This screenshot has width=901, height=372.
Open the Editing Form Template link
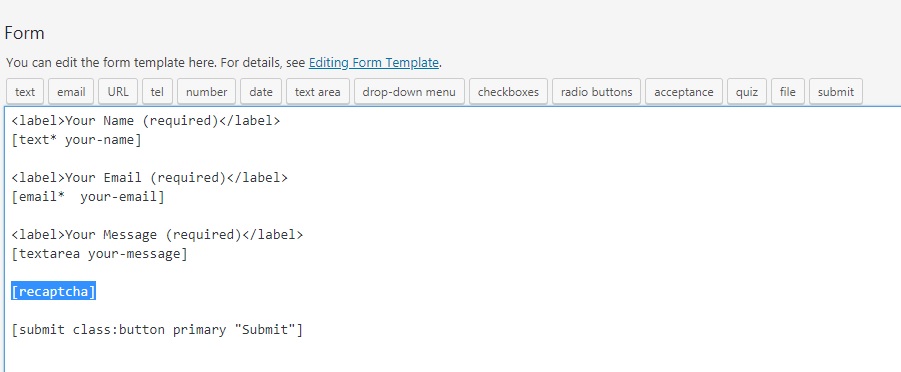(x=374, y=63)
